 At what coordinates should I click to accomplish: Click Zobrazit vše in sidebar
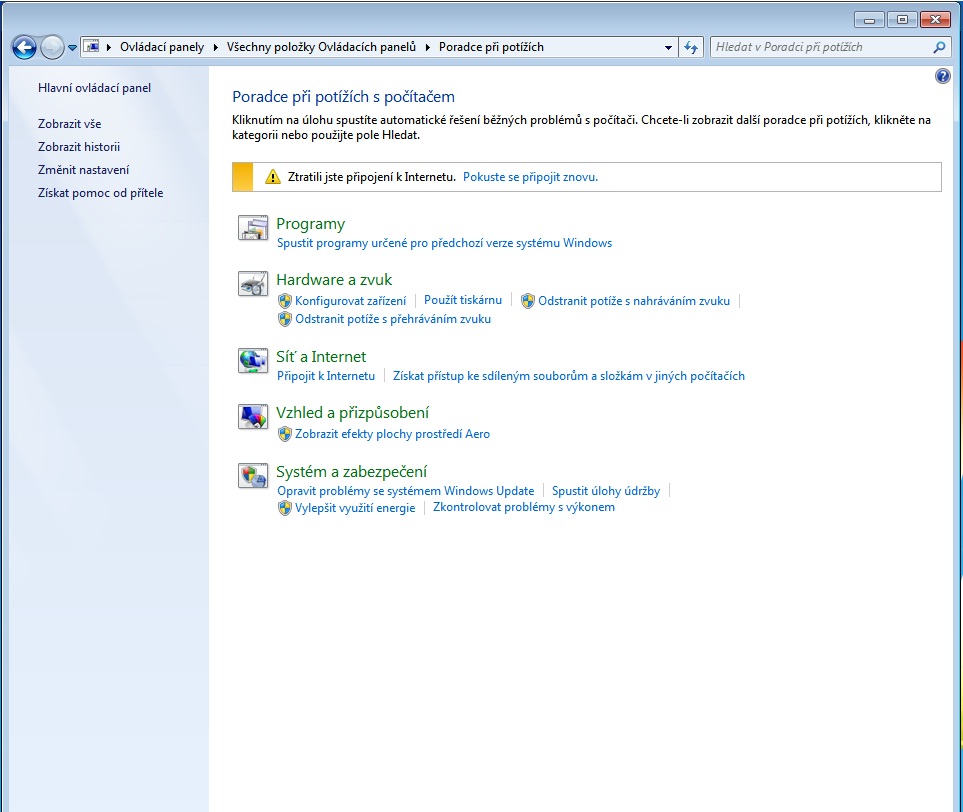pyautogui.click(x=69, y=123)
